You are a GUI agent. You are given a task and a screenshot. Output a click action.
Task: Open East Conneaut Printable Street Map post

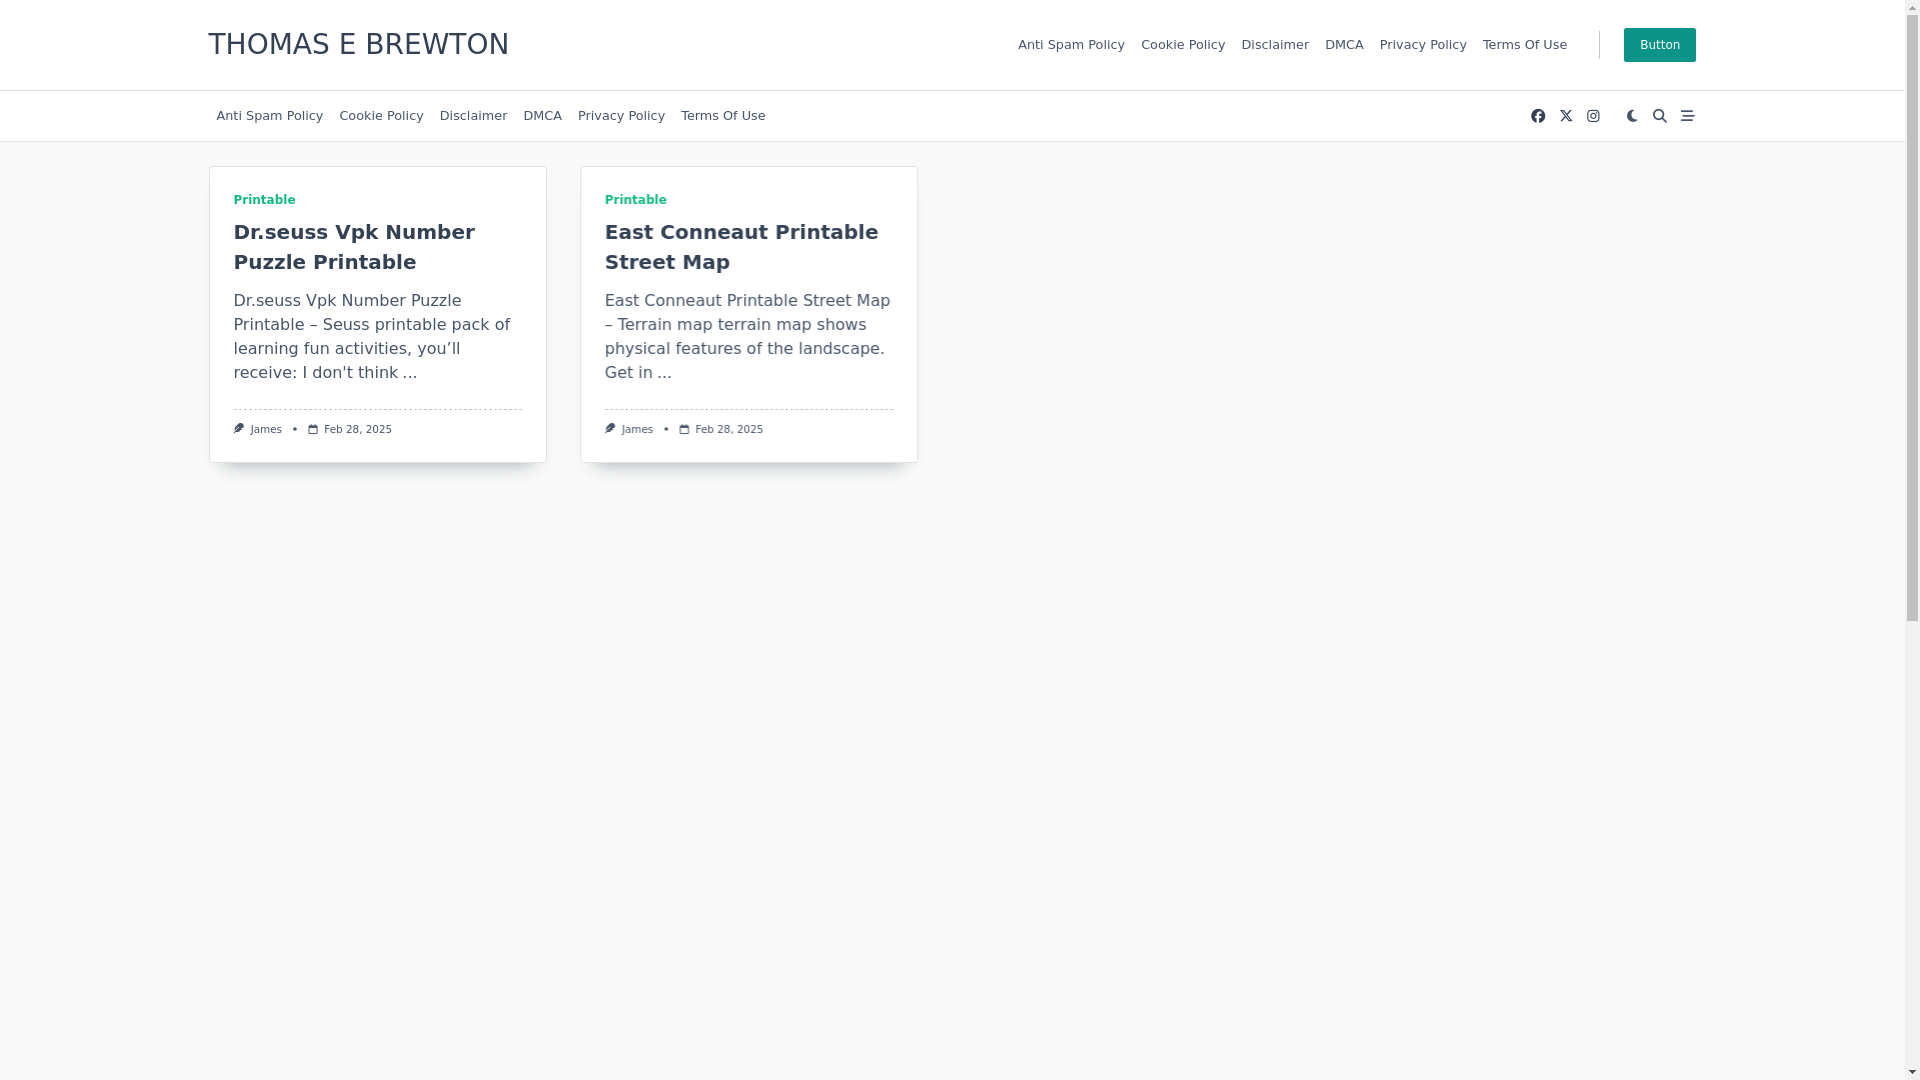(741, 247)
